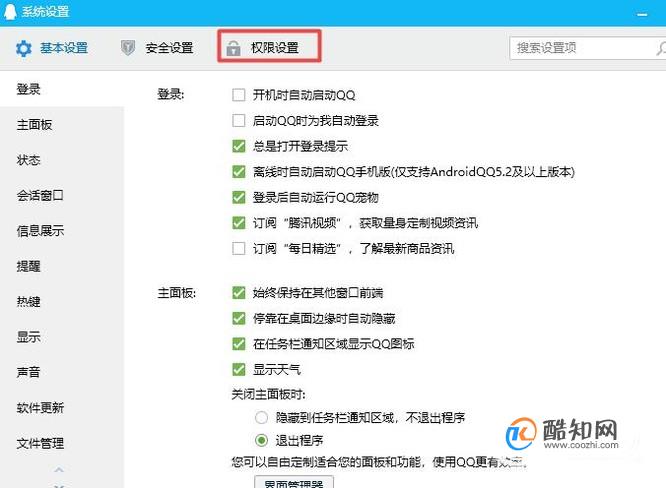Focus the 搜索设置项 search field

(588, 48)
